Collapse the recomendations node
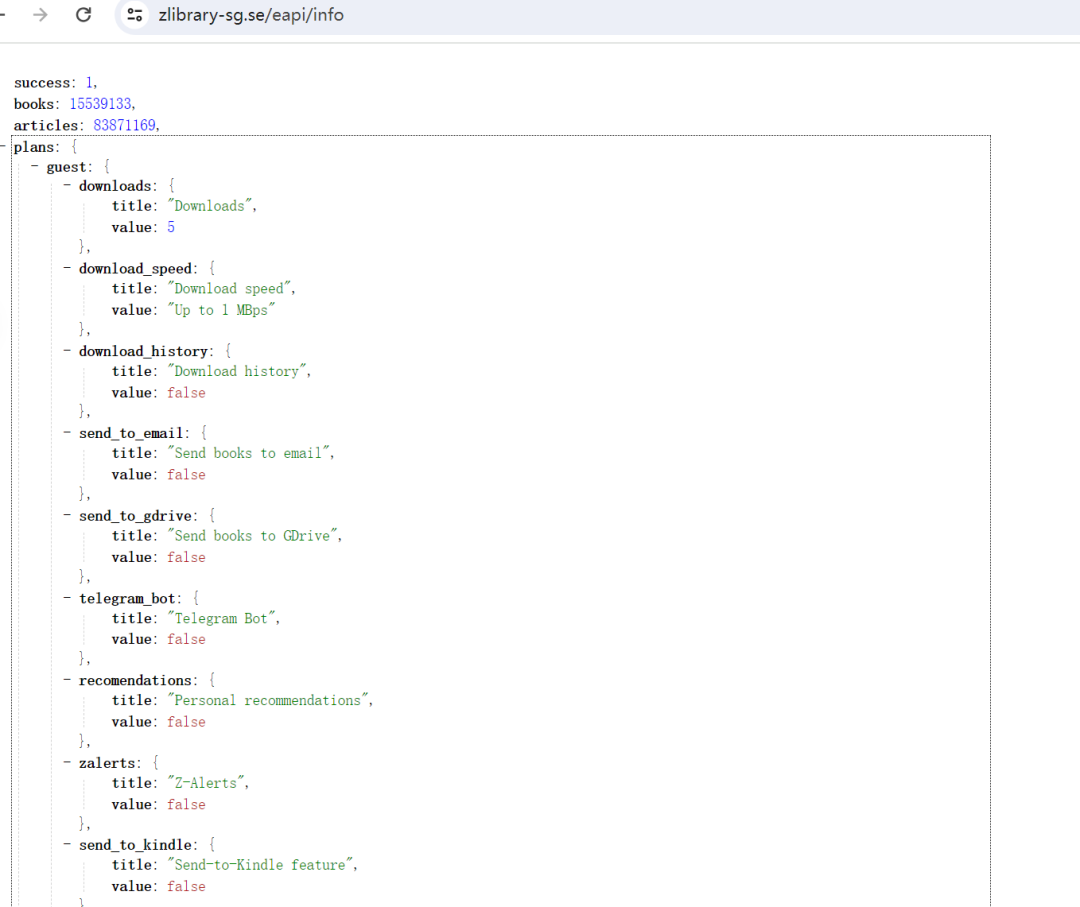 point(67,680)
